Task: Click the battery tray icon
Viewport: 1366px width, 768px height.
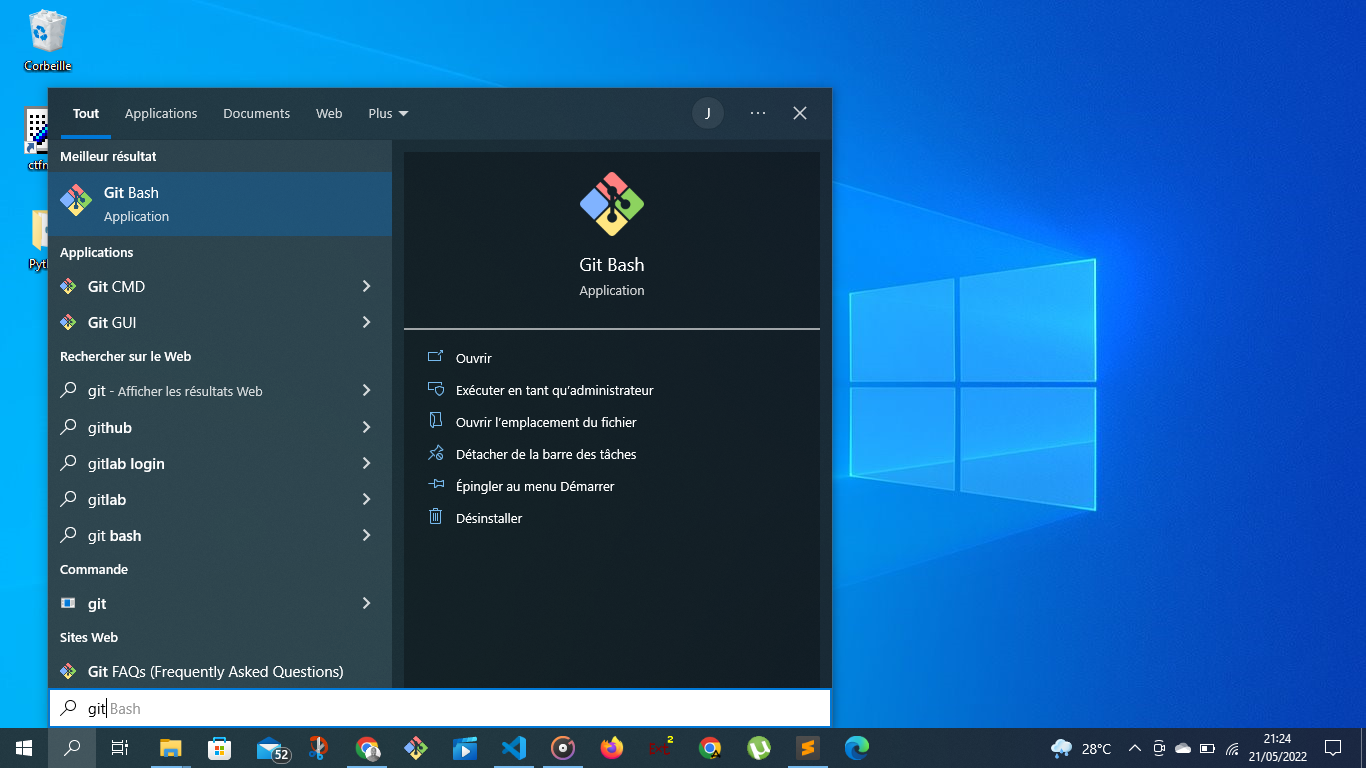Action: pos(1207,748)
